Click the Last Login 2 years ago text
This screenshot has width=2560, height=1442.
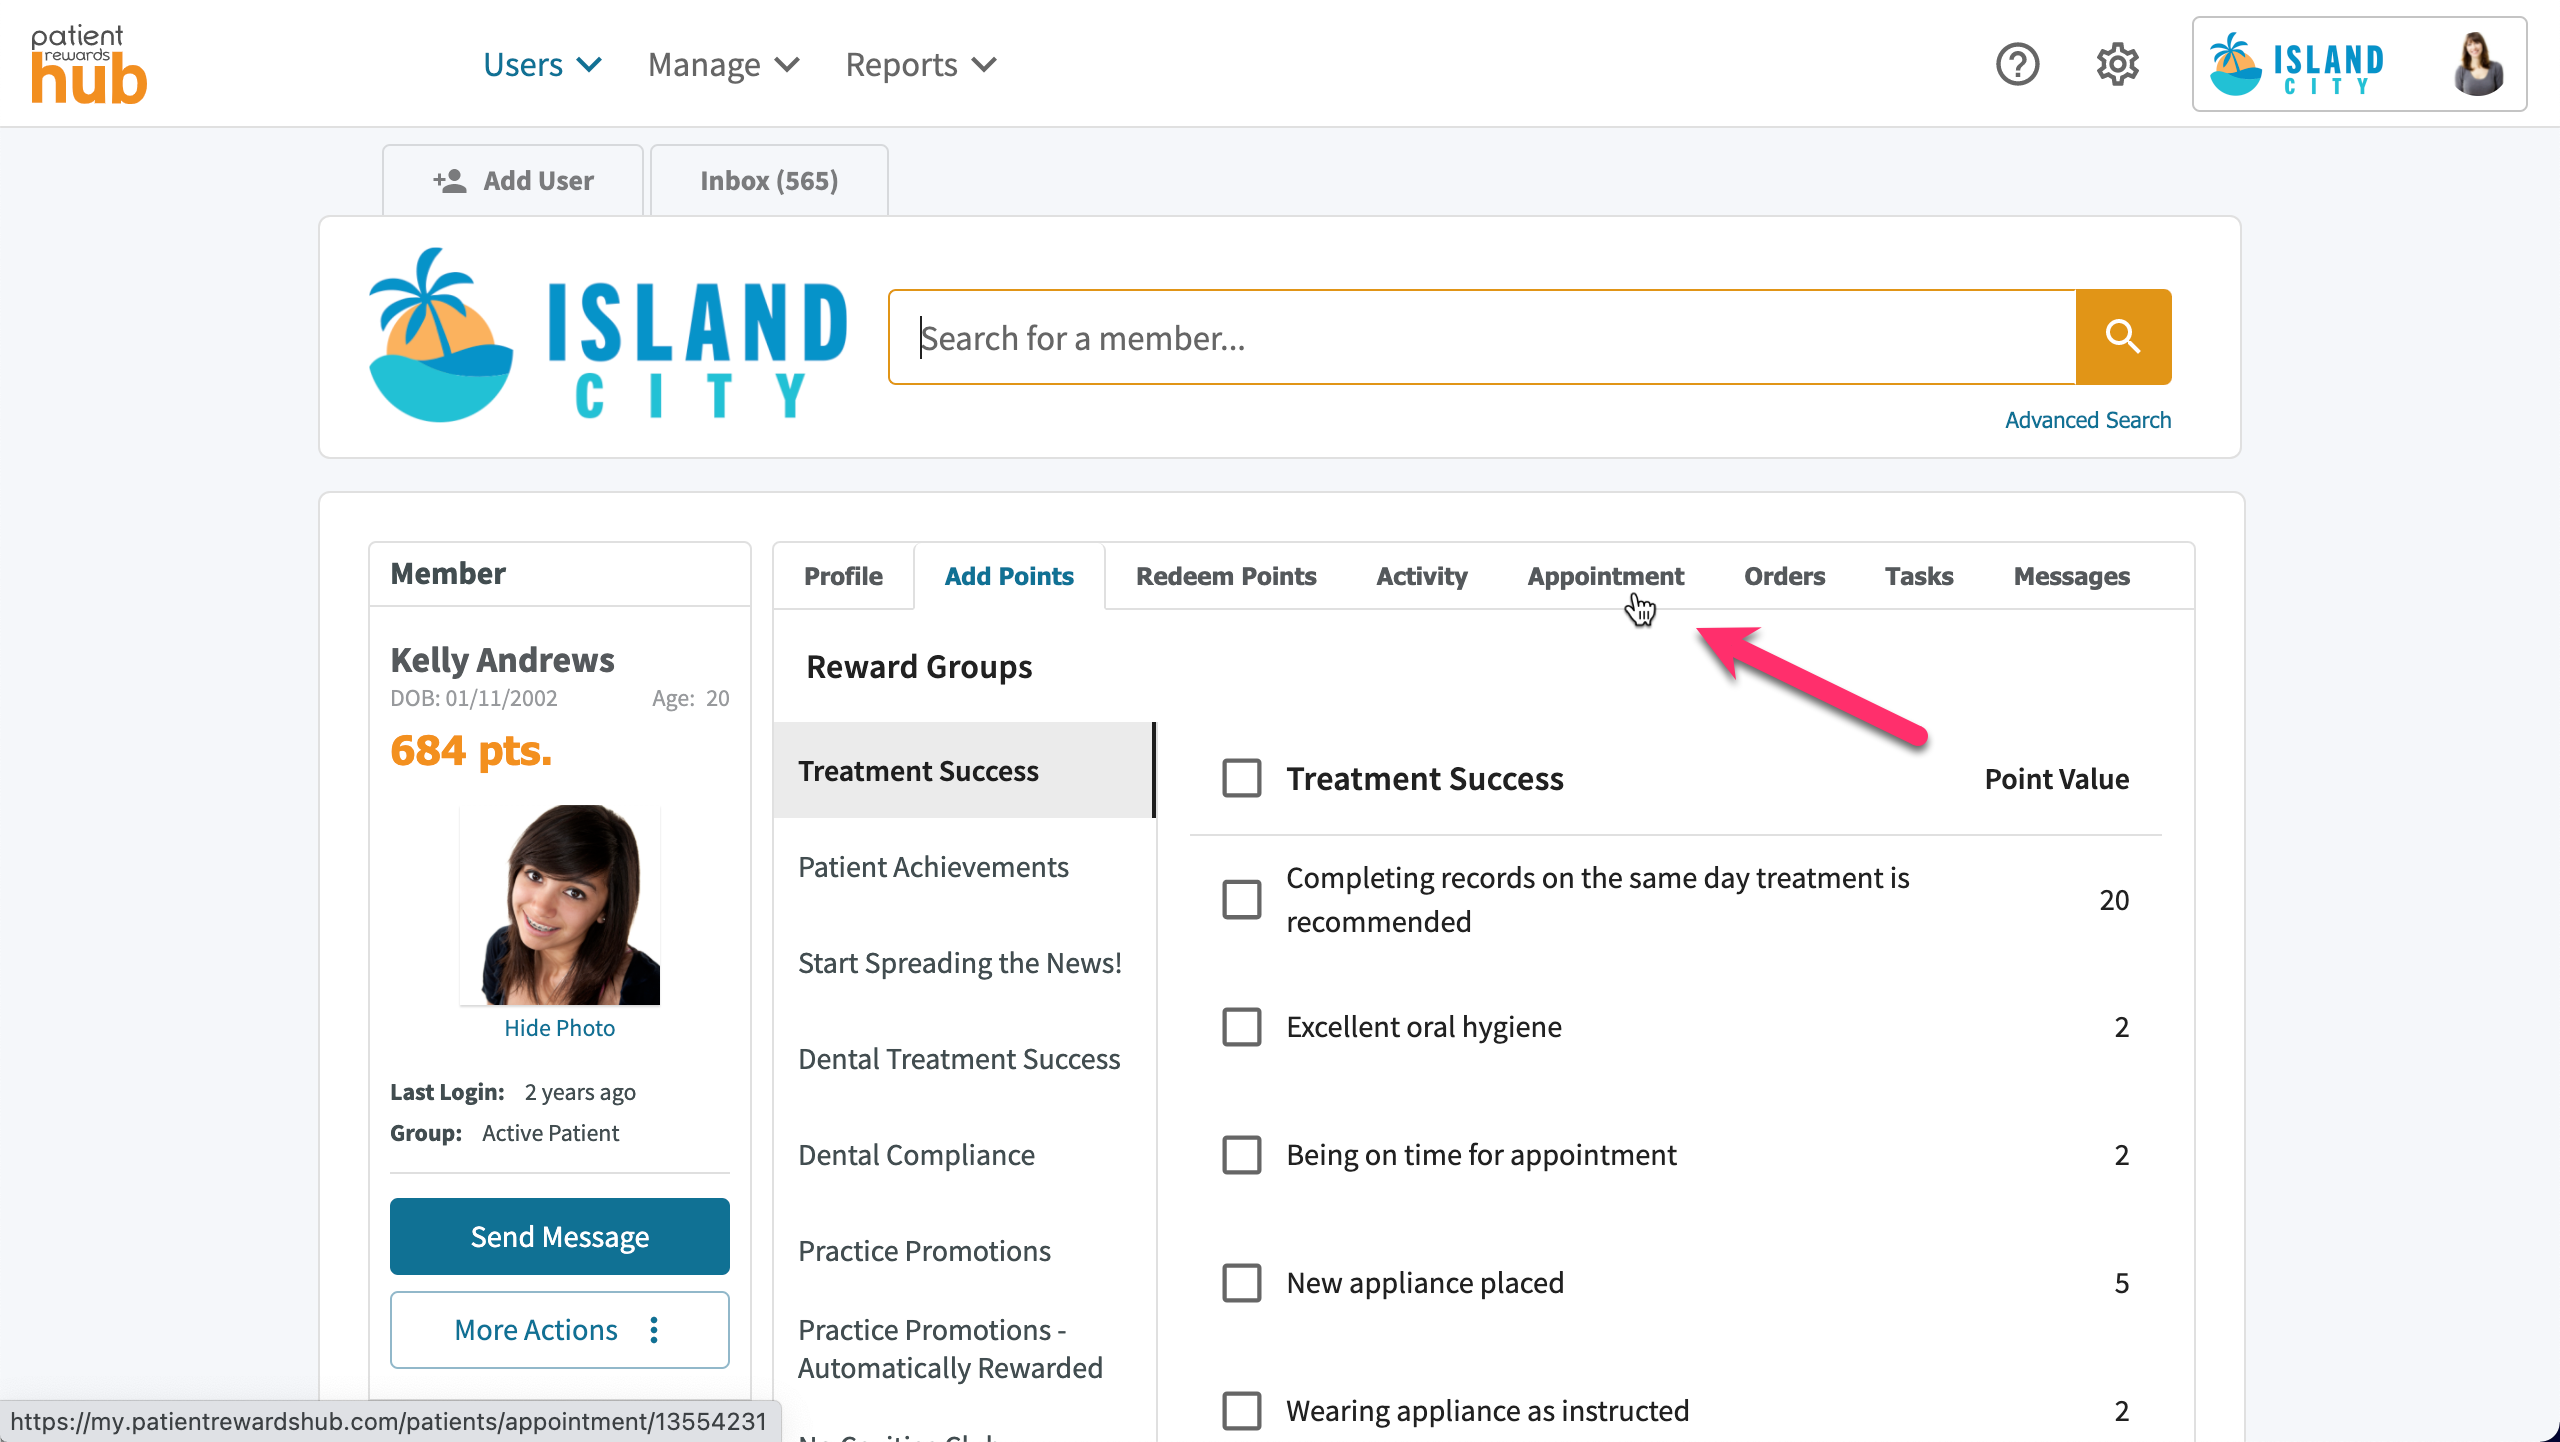(512, 1091)
